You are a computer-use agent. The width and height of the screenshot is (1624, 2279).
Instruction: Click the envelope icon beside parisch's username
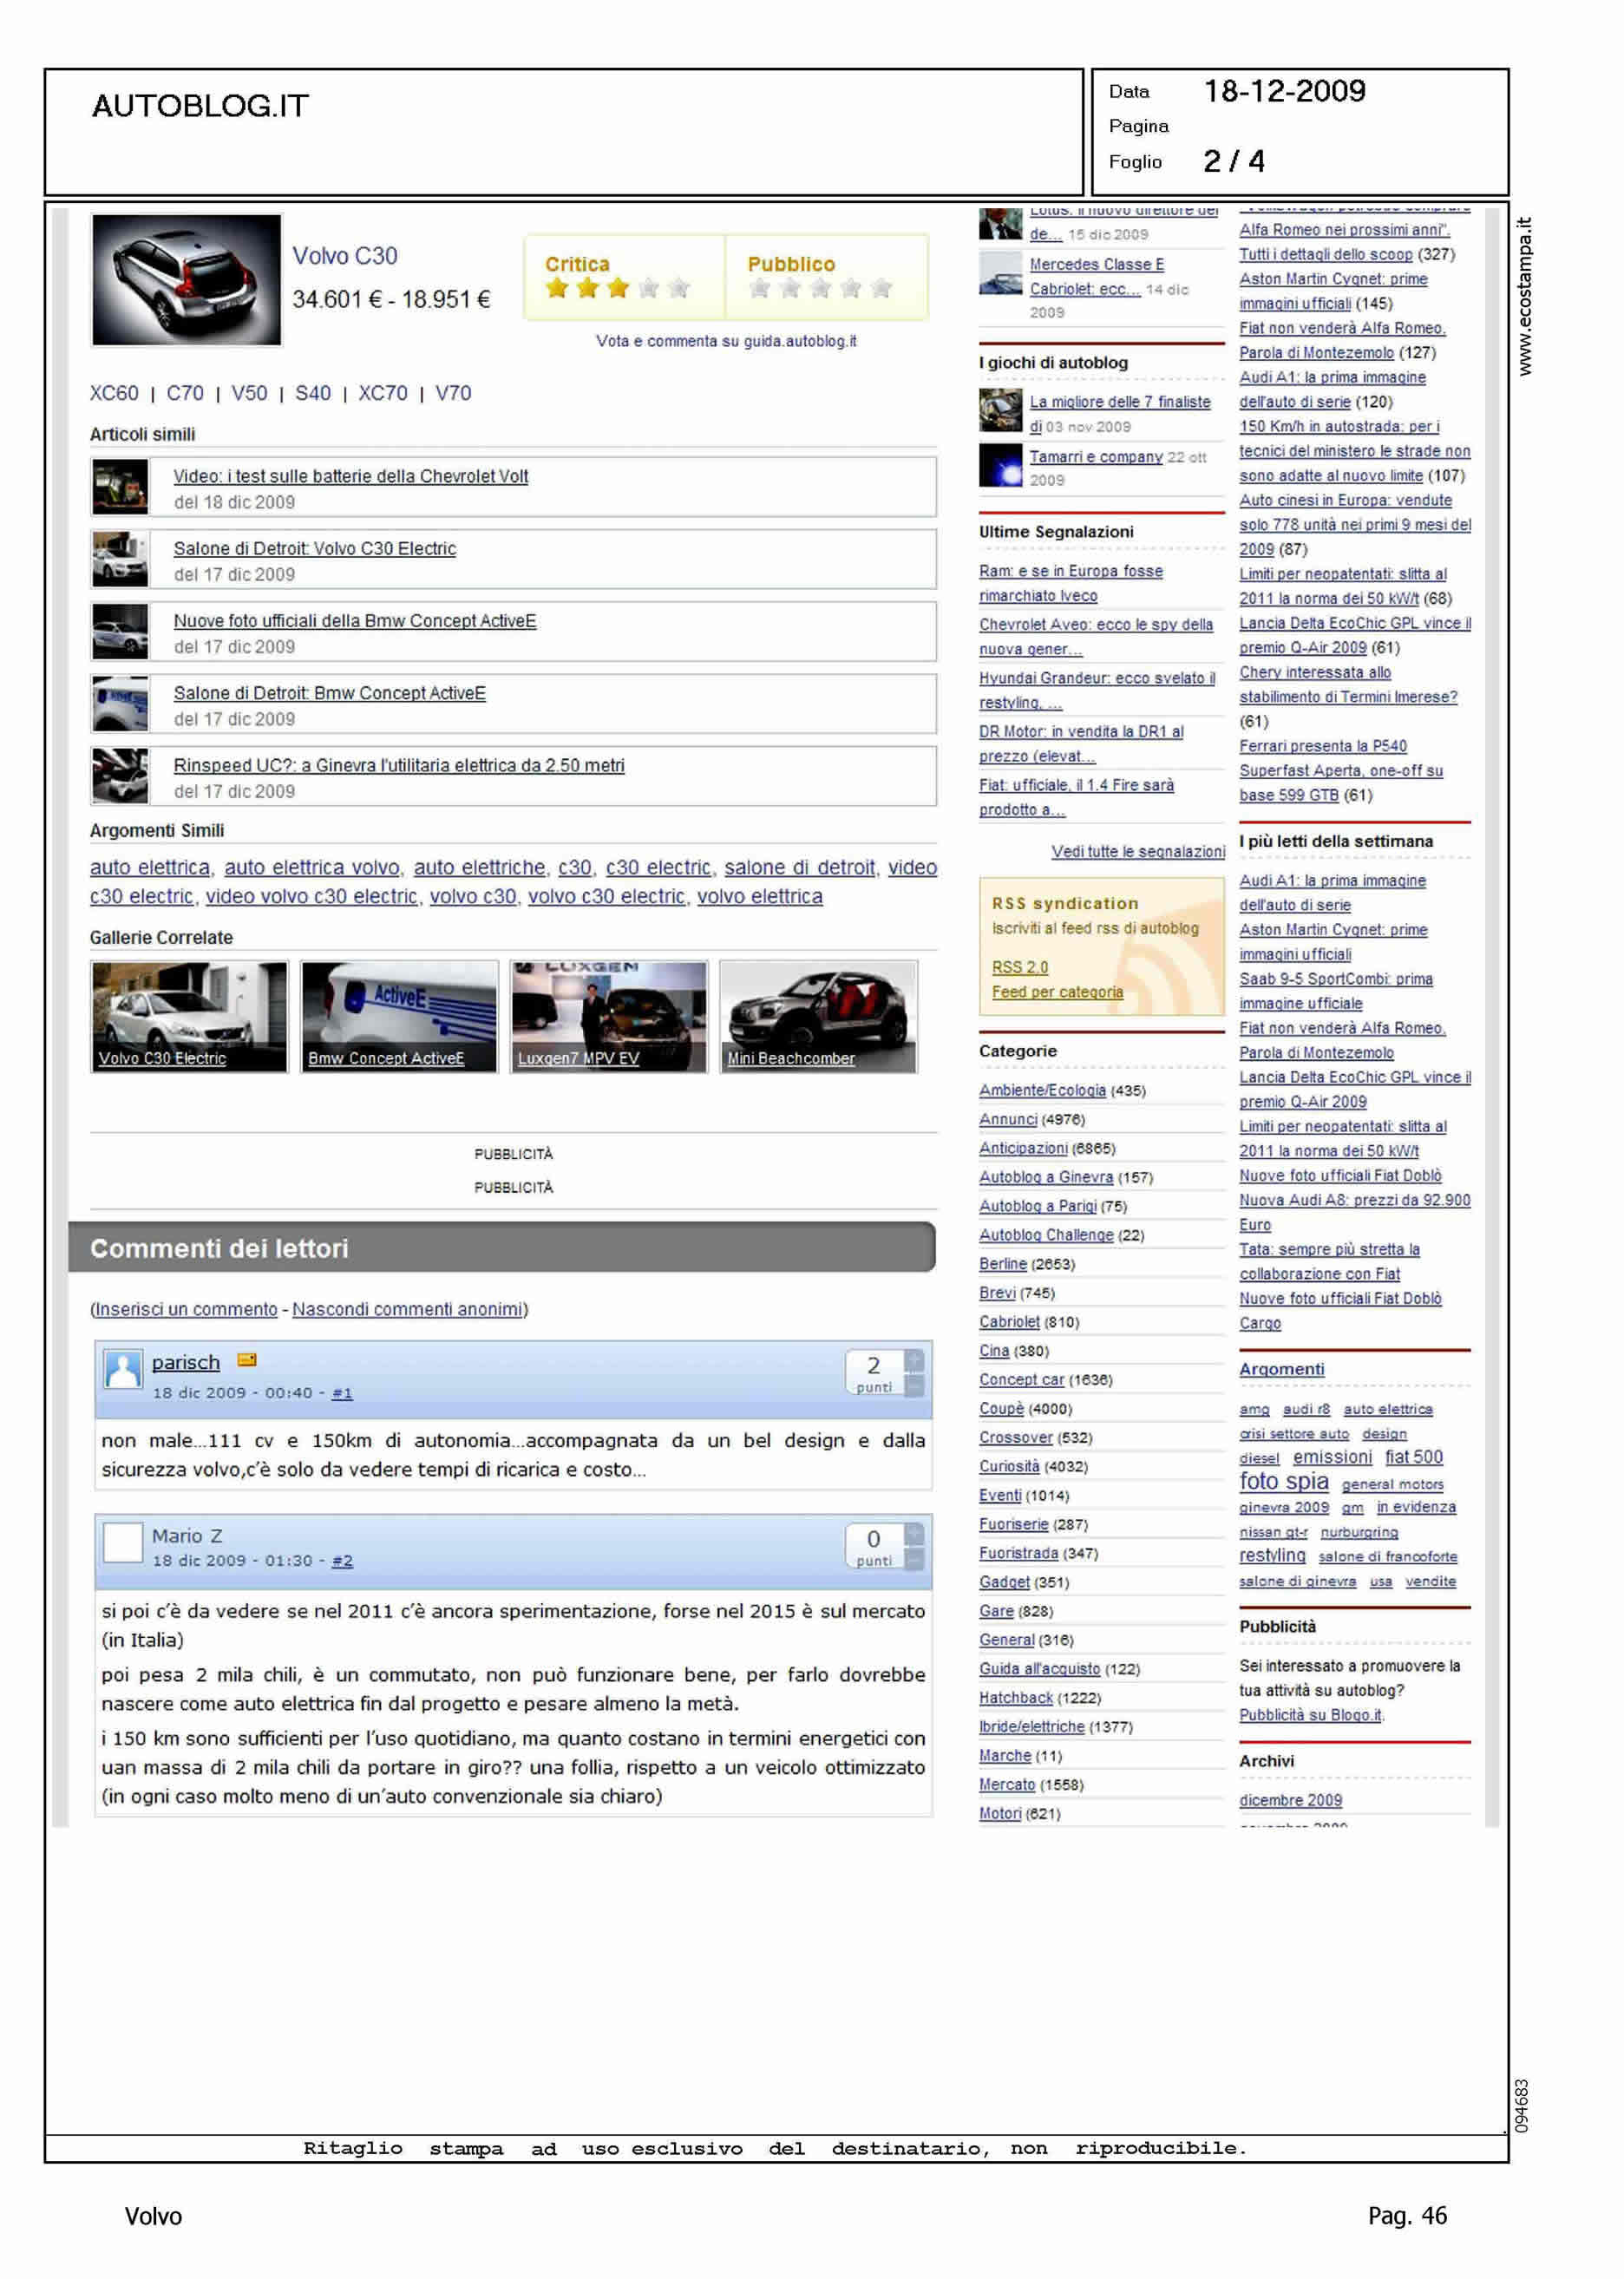[247, 1360]
